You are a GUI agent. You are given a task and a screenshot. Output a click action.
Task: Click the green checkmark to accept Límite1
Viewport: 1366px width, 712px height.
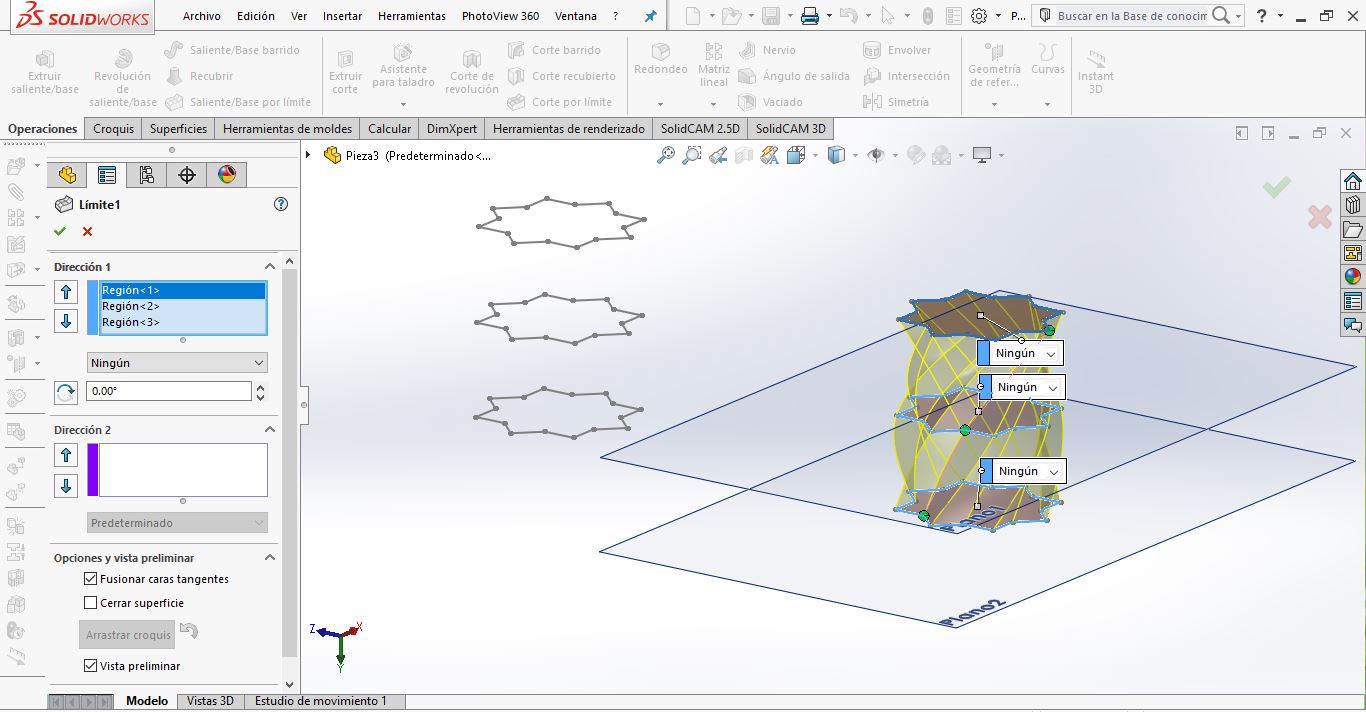(60, 231)
